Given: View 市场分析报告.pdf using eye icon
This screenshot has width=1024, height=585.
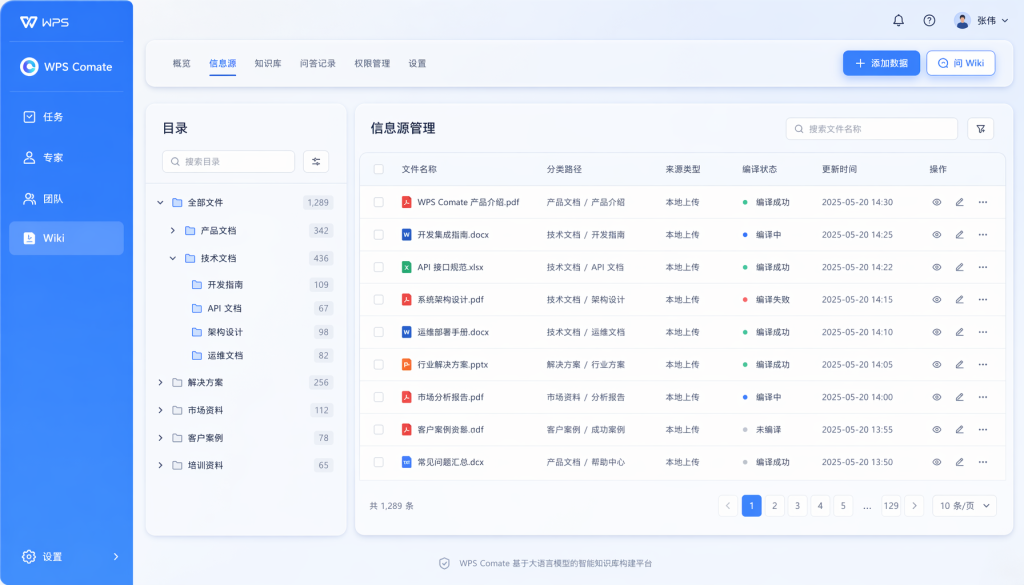Looking at the screenshot, I should coord(936,397).
